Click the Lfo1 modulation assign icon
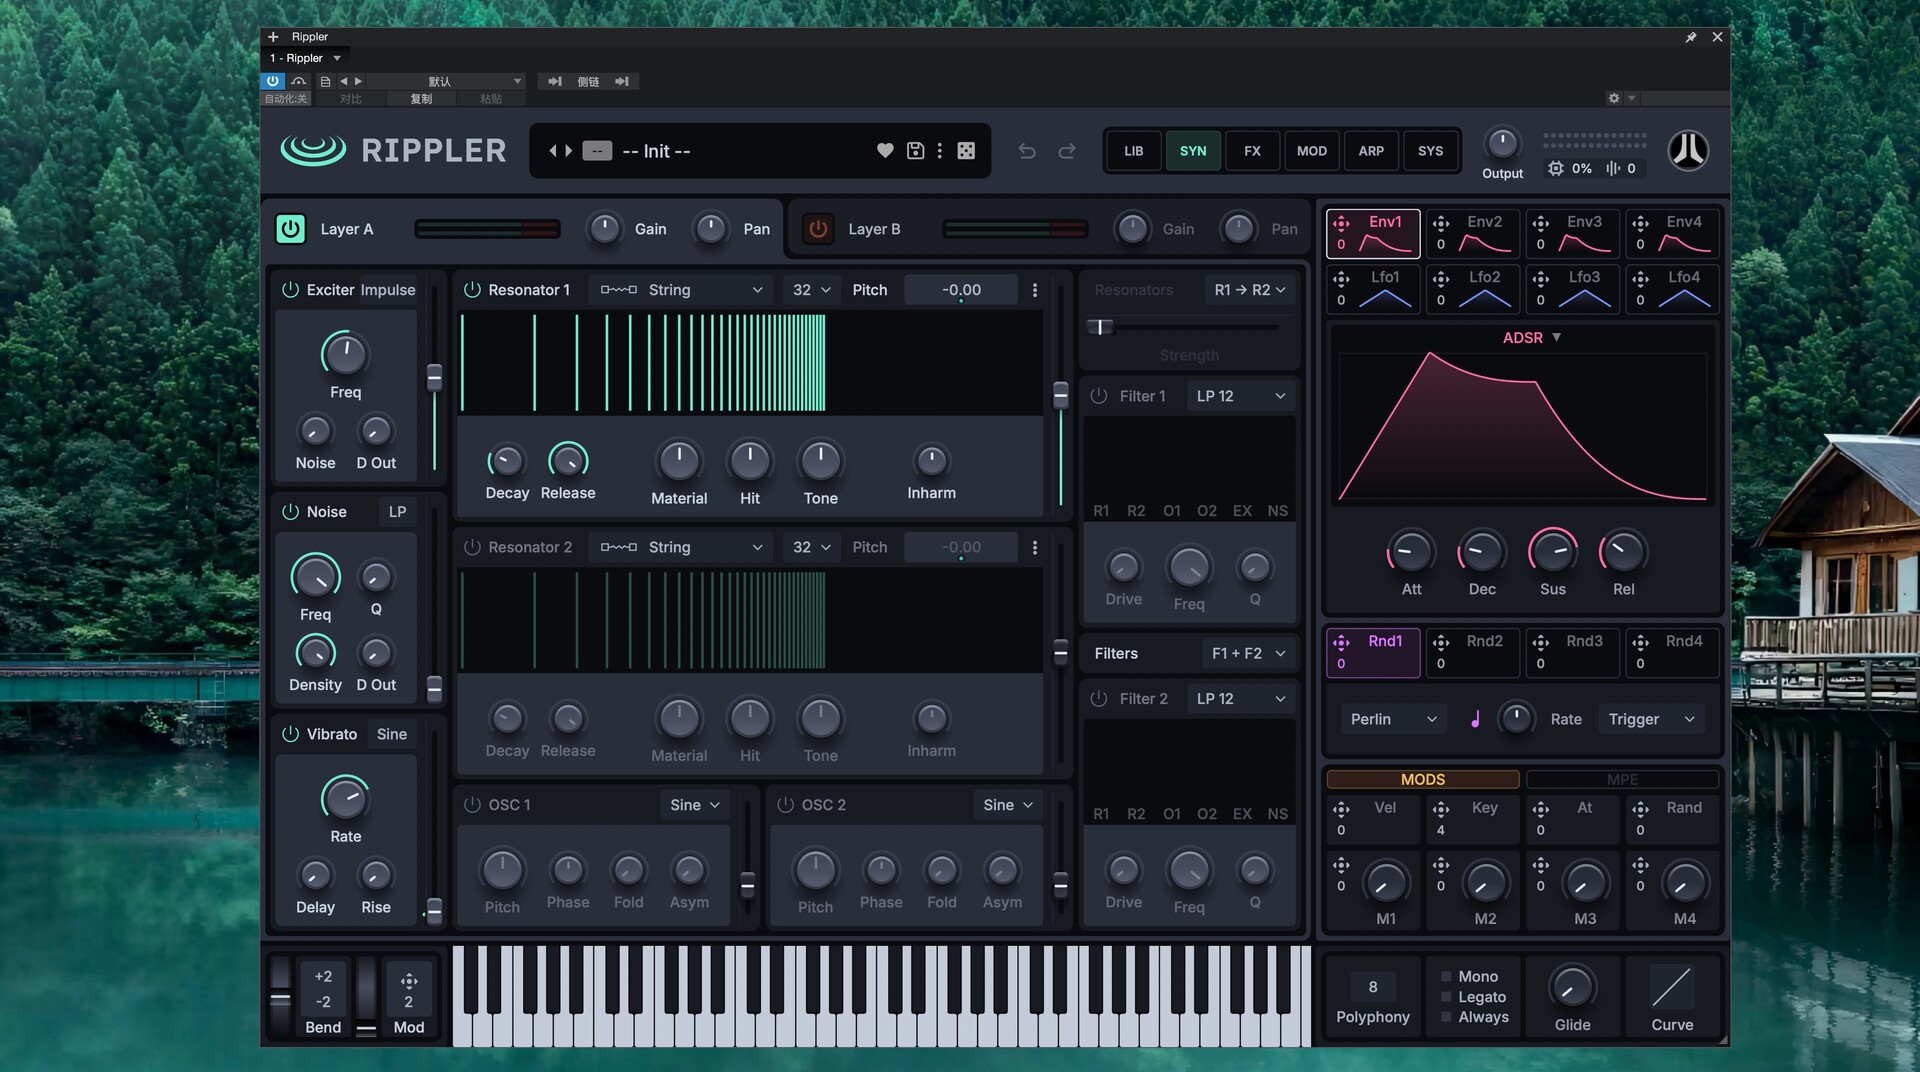 click(1342, 278)
